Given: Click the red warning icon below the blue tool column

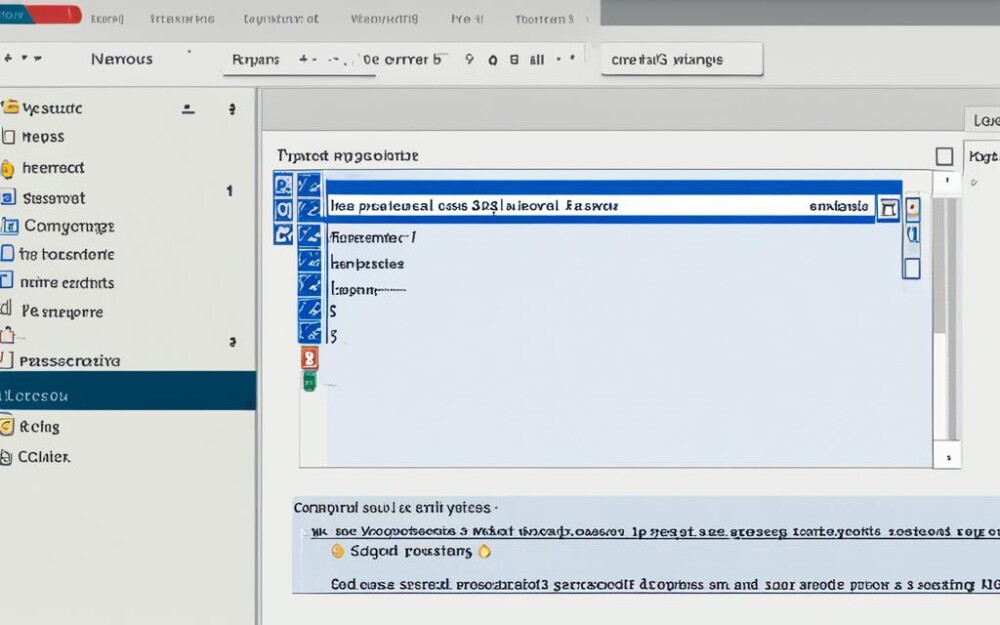Looking at the screenshot, I should pos(308,360).
